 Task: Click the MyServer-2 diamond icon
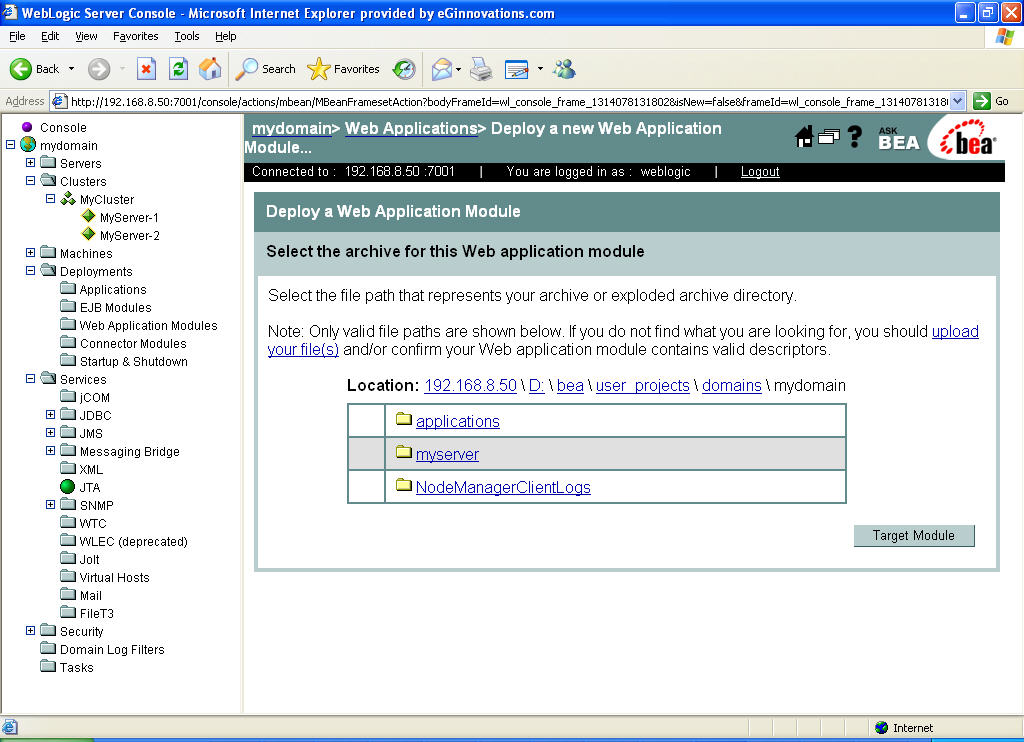click(x=89, y=234)
